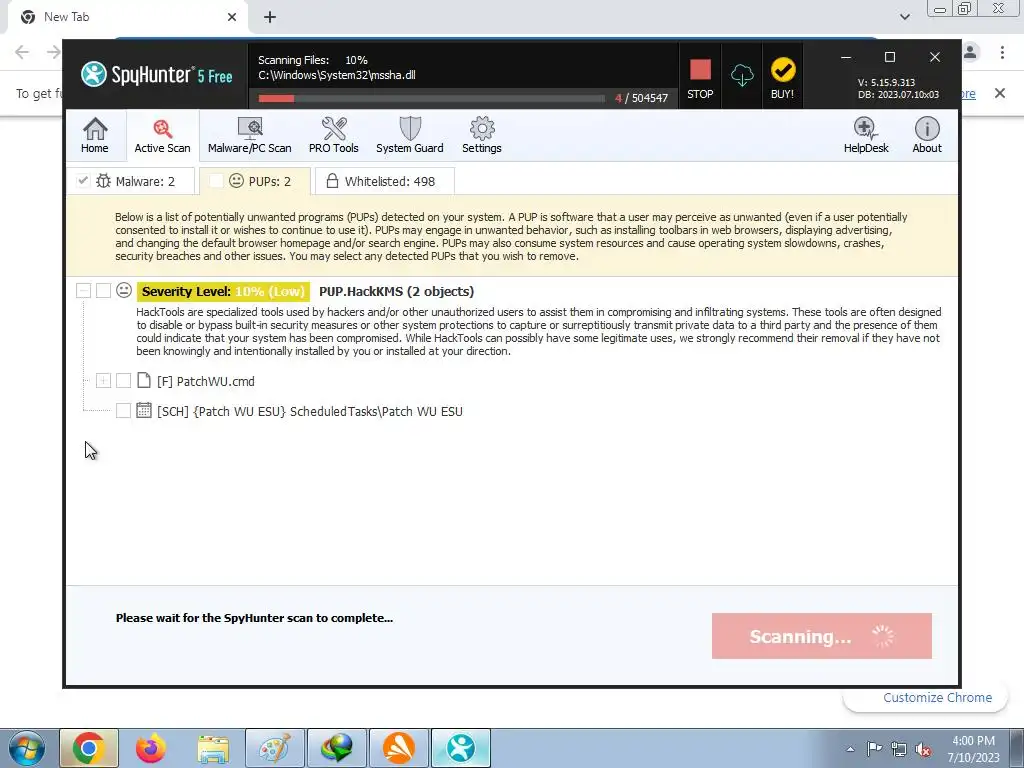Show hidden system tray icons
The image size is (1024, 768).
pyautogui.click(x=850, y=749)
